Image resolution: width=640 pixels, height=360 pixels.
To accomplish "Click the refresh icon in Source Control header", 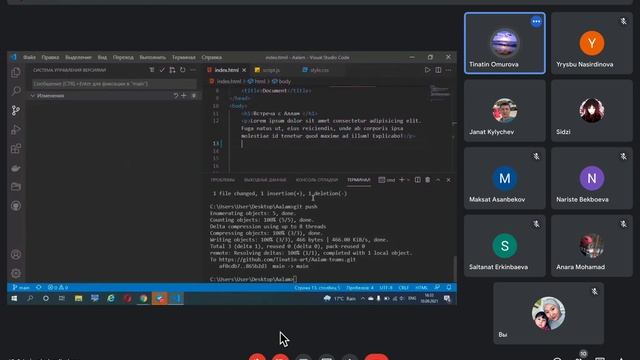I will (182, 70).
